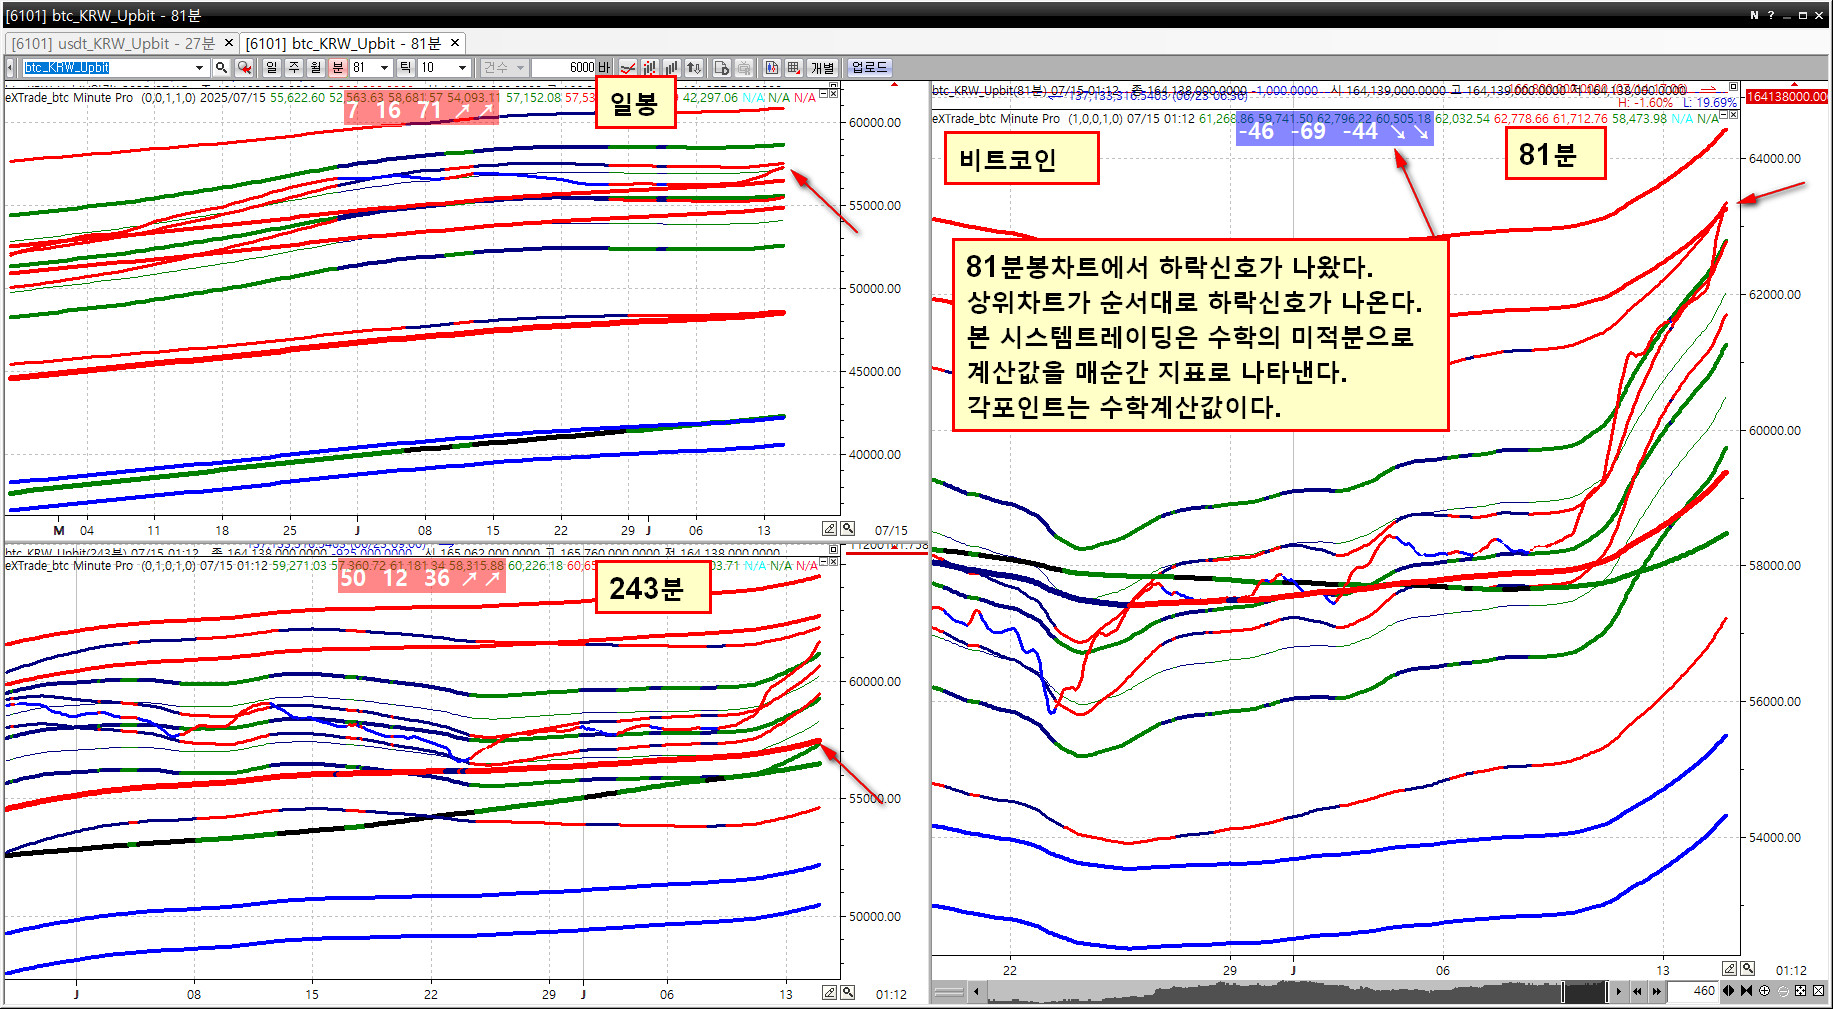Select the btc_KRW_Upbit - 81분 tab

pos(343,43)
